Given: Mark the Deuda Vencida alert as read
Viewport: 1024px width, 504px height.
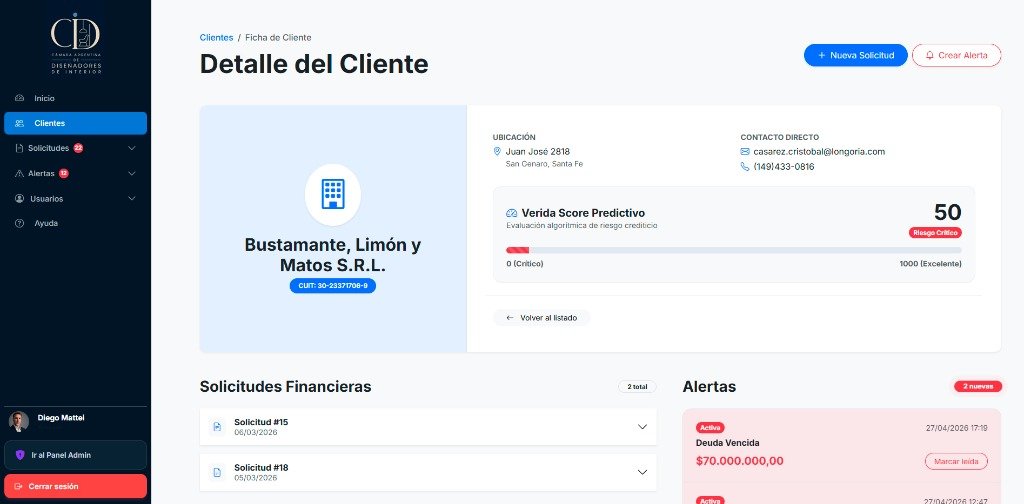Looking at the screenshot, I should [956, 462].
